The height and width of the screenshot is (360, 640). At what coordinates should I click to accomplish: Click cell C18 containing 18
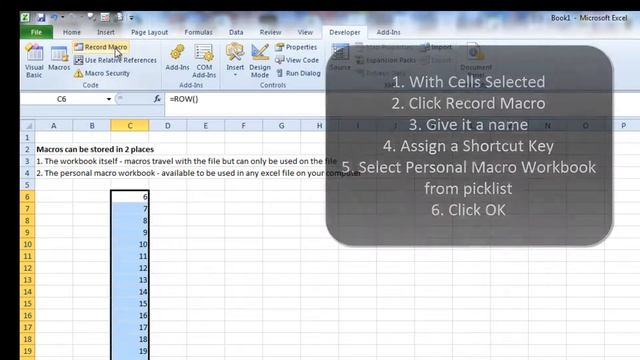pos(130,339)
